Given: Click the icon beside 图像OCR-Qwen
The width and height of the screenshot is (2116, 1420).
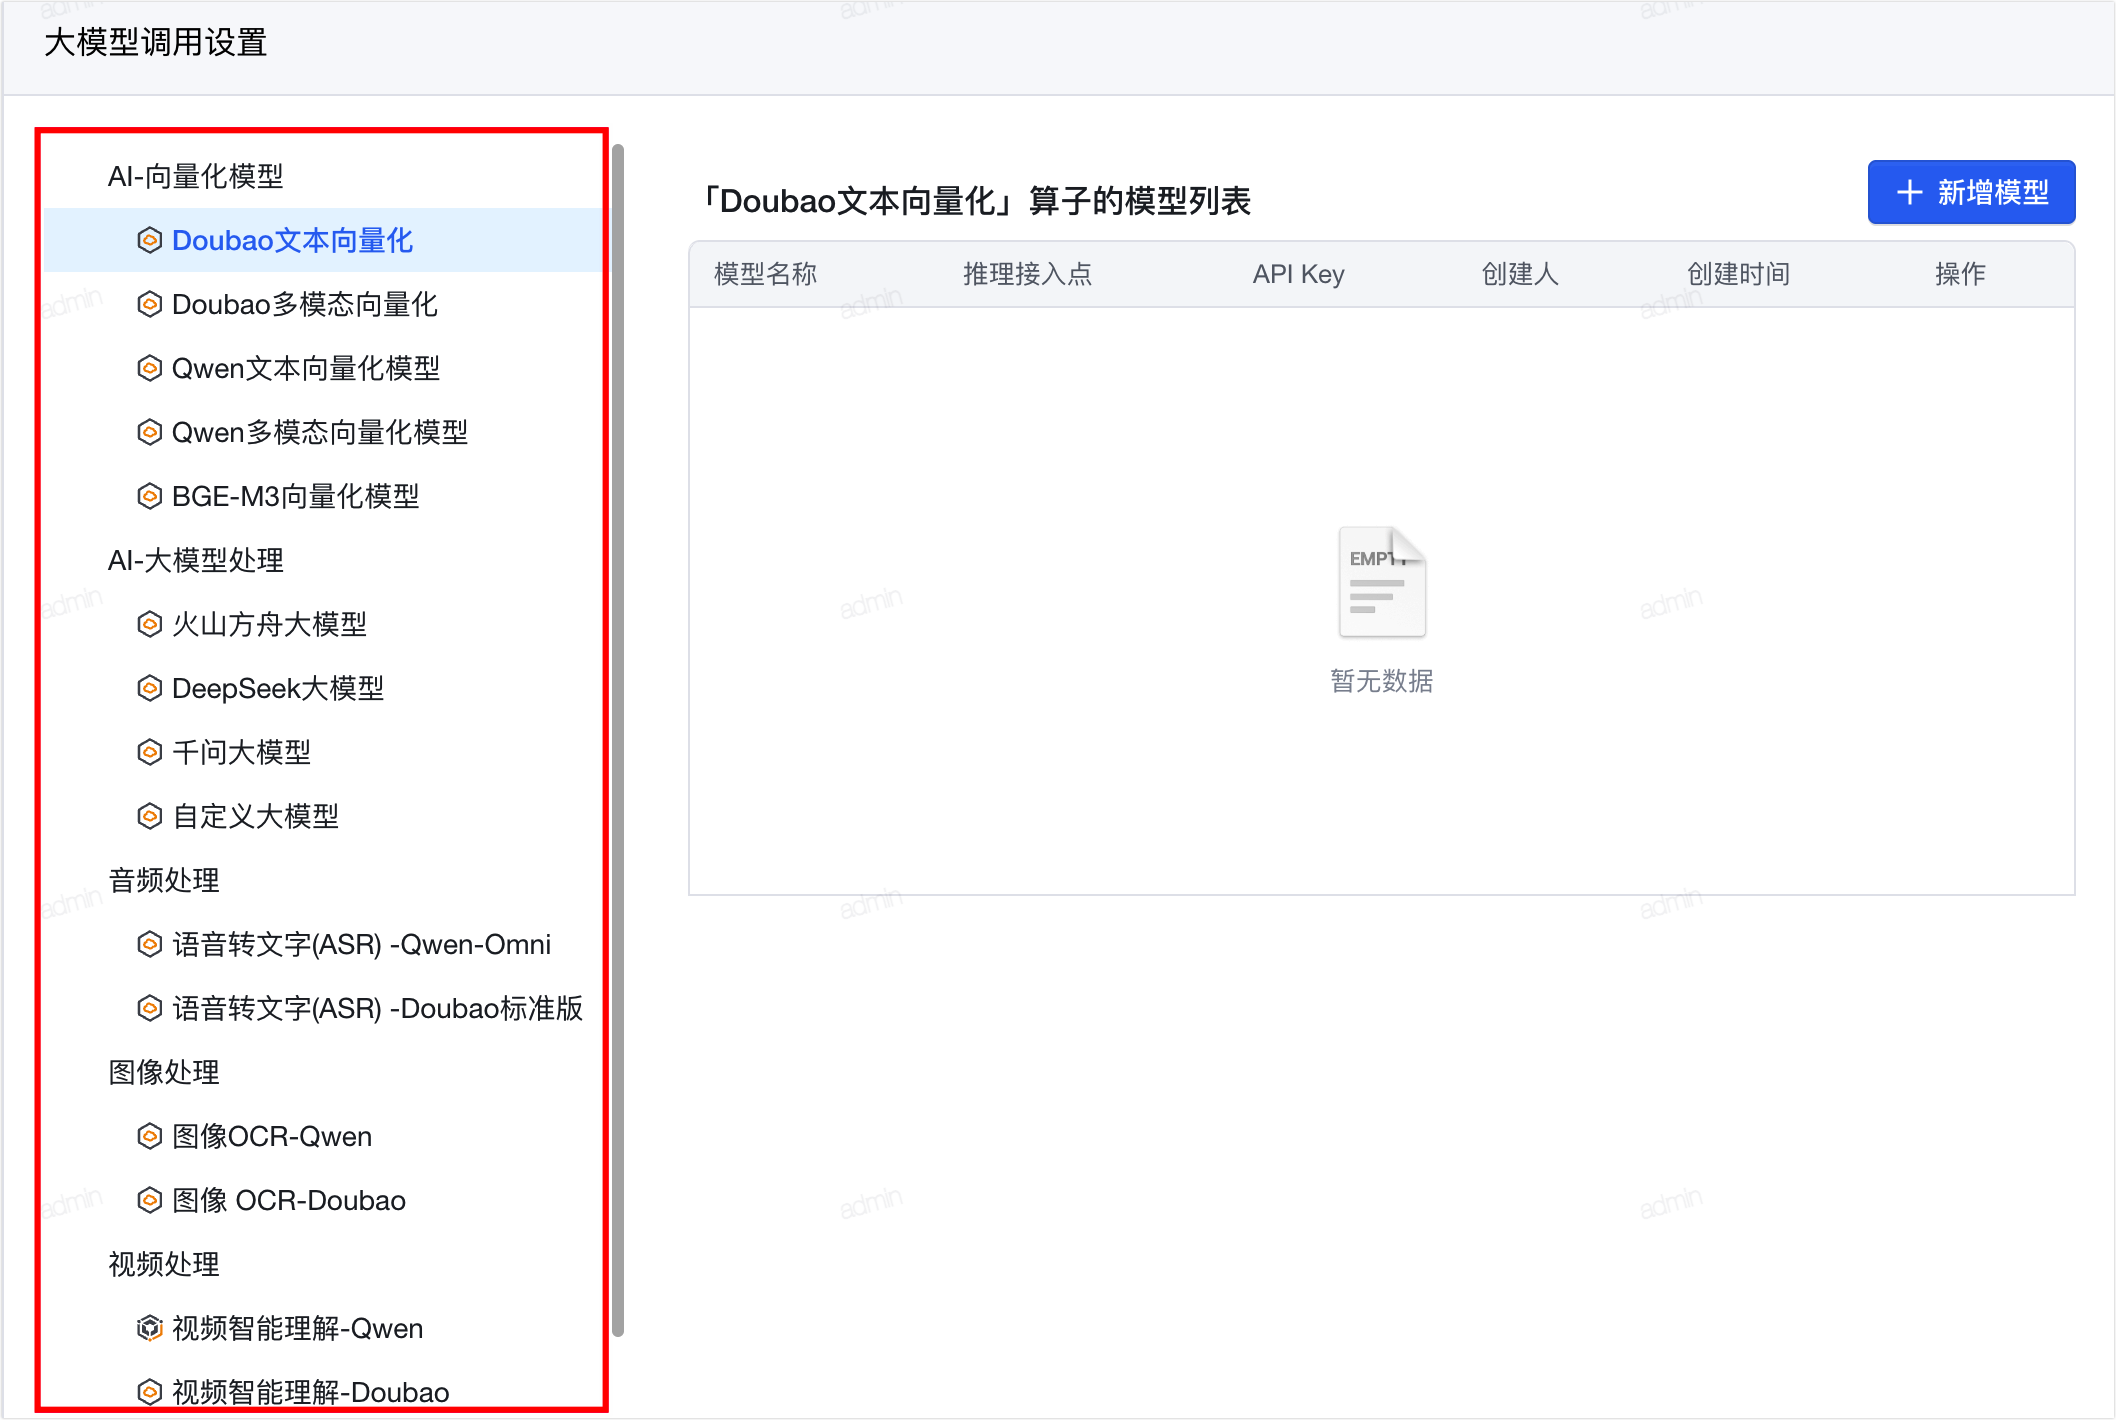Looking at the screenshot, I should [x=149, y=1136].
